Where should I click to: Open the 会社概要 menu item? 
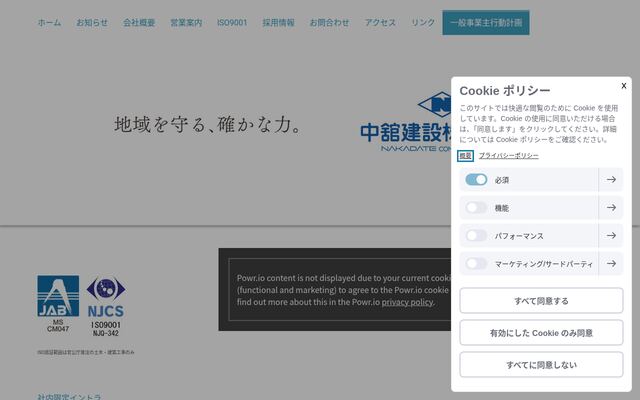click(x=139, y=22)
